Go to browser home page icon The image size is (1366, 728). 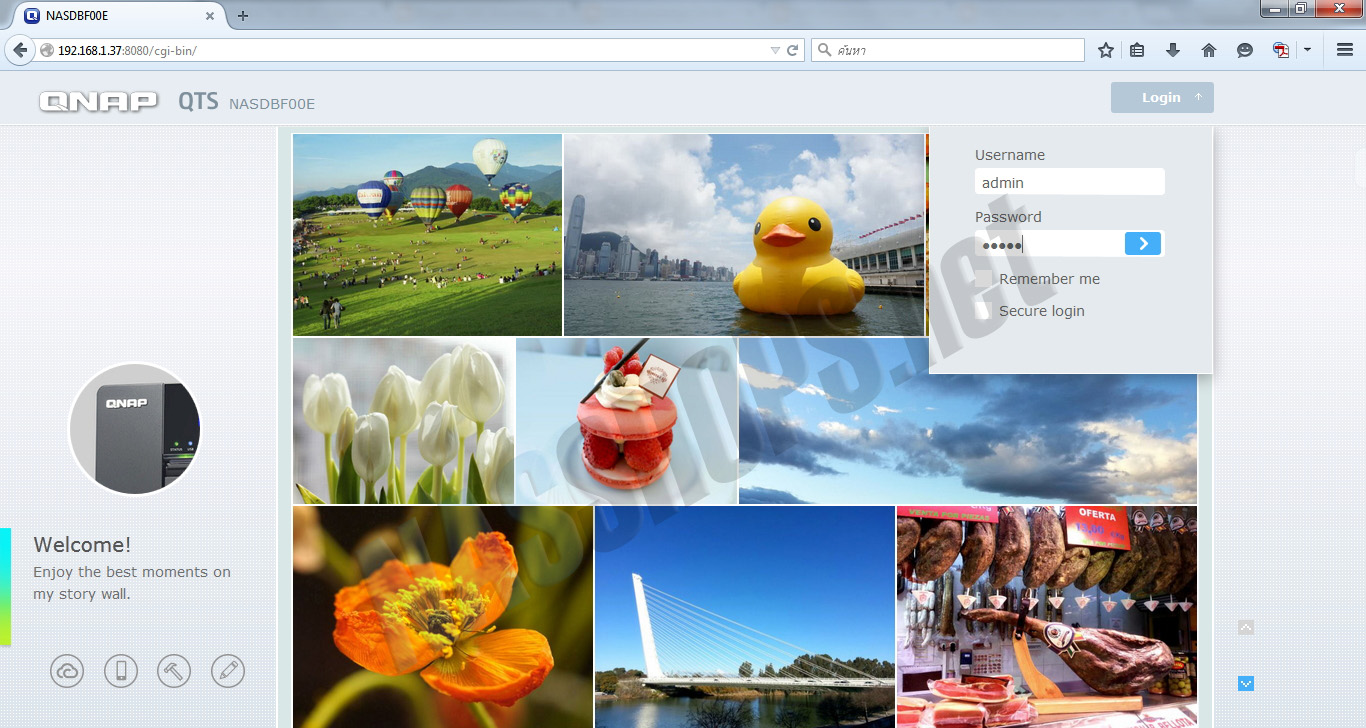point(1209,50)
